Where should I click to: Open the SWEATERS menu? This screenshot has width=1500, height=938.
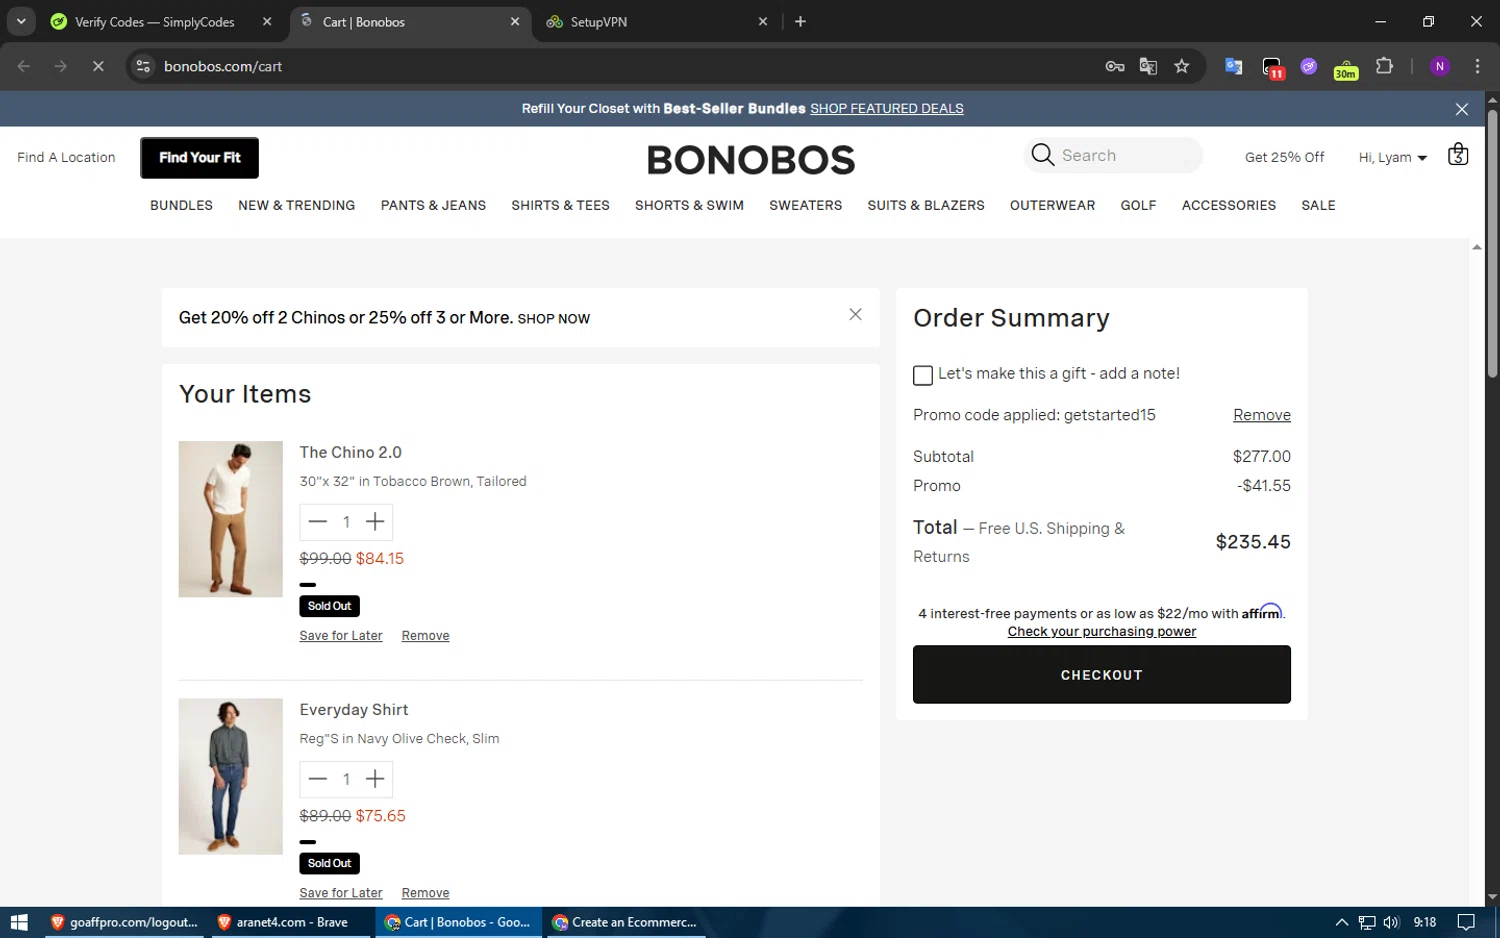(805, 205)
